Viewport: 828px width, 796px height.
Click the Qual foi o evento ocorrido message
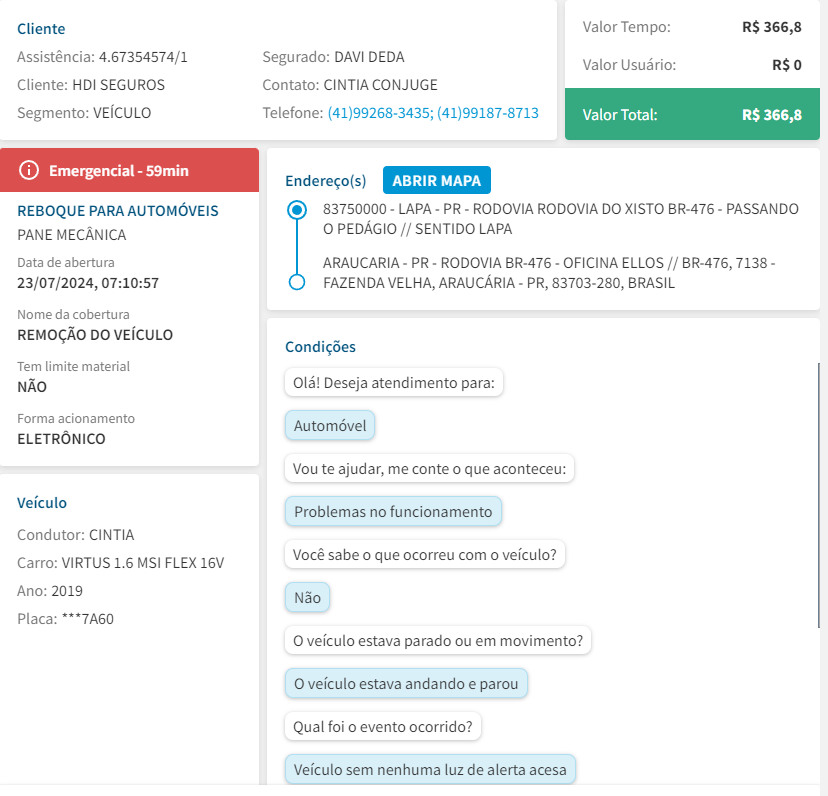383,726
